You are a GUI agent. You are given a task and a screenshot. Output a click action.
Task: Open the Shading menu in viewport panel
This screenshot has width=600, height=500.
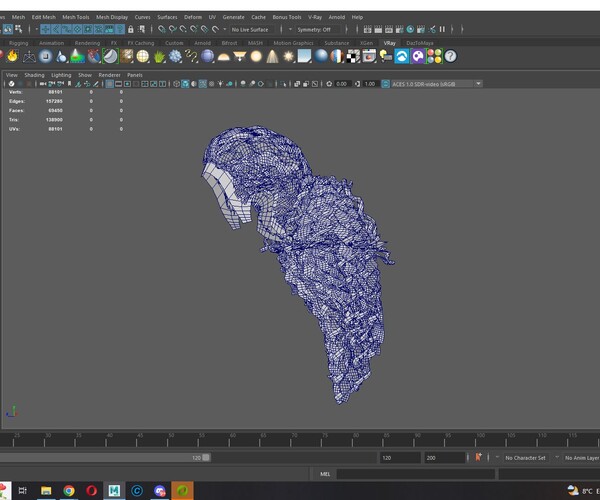[x=34, y=75]
